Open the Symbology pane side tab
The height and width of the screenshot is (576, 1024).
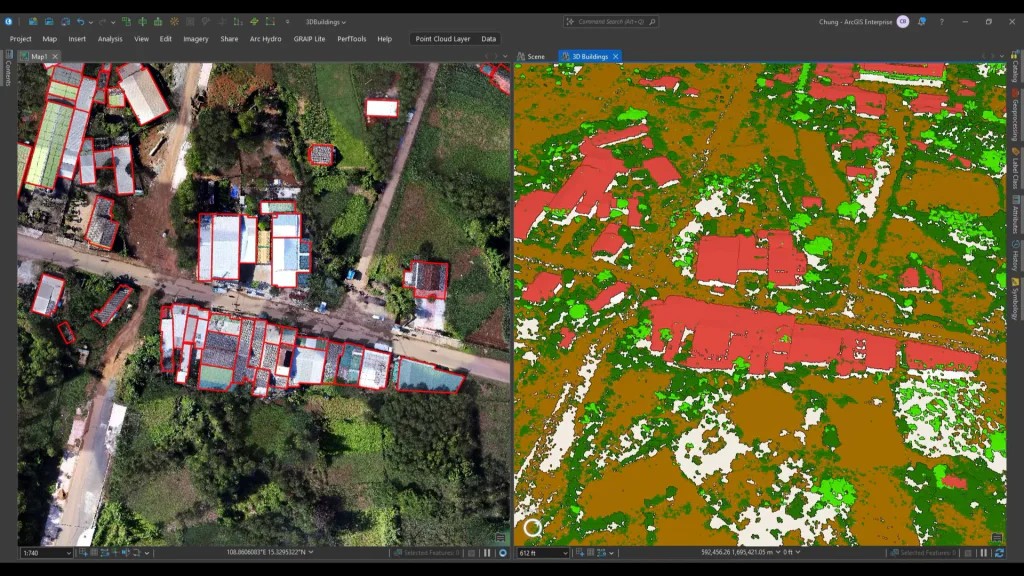click(x=1015, y=299)
